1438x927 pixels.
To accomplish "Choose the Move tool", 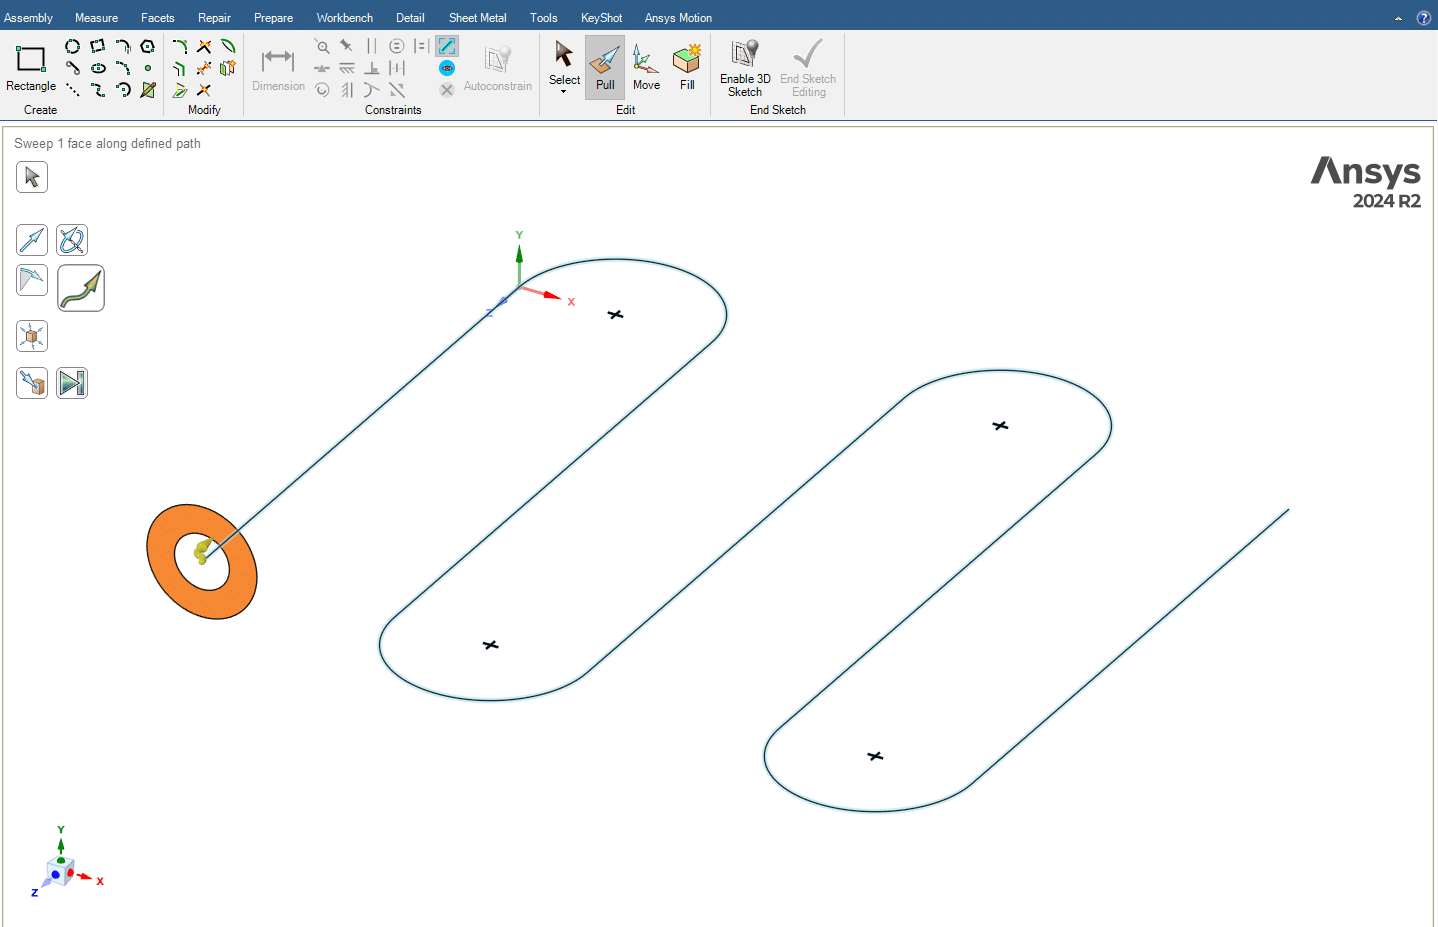I will tap(646, 67).
